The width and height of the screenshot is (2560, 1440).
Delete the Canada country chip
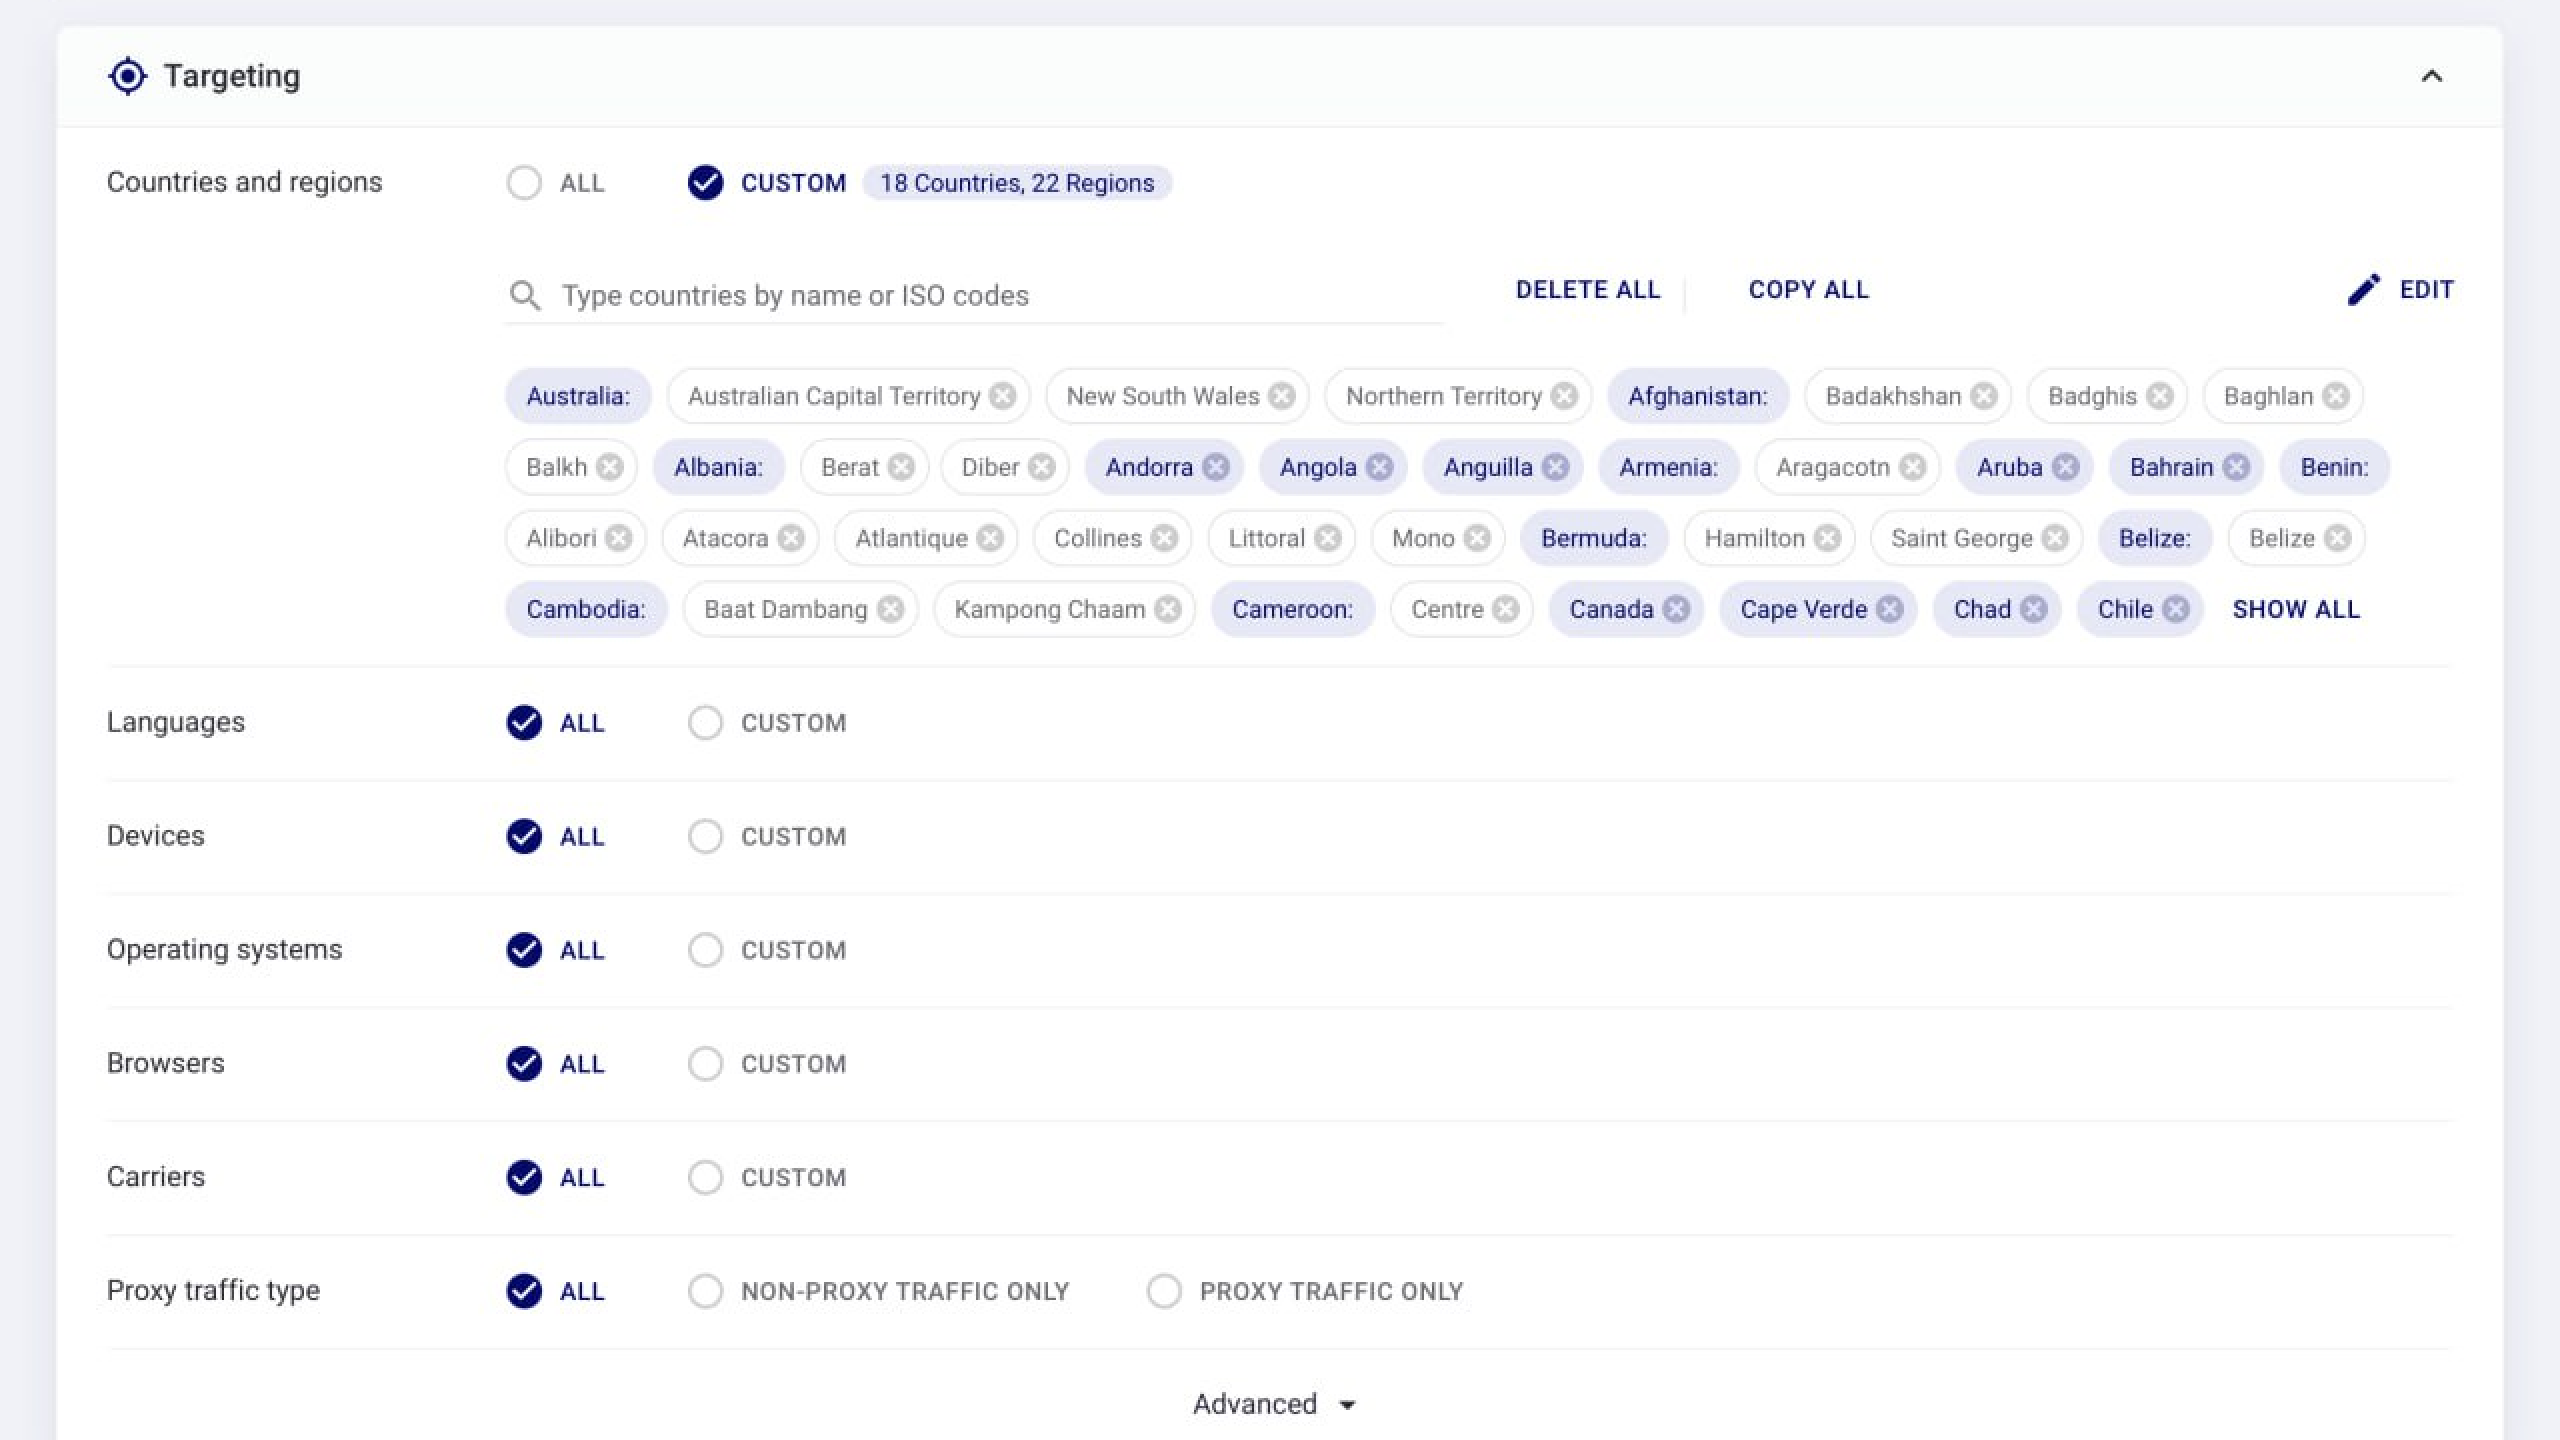[x=1677, y=609]
